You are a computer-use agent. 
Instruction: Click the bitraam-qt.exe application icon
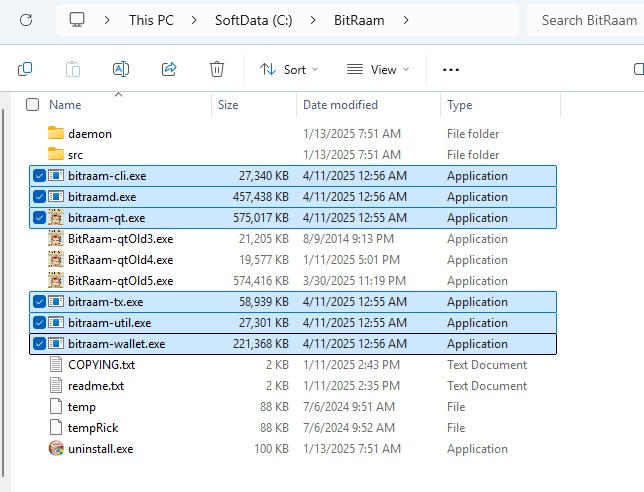(56, 217)
